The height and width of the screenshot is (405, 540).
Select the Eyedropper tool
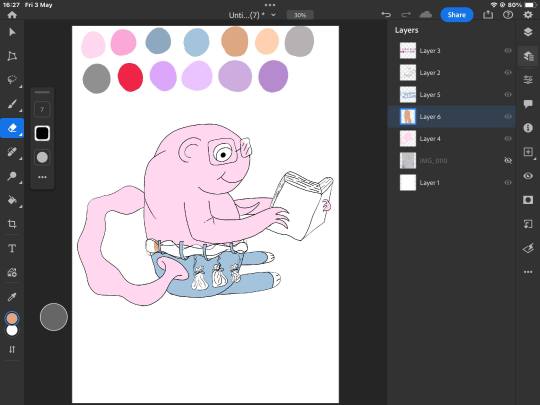pos(12,297)
